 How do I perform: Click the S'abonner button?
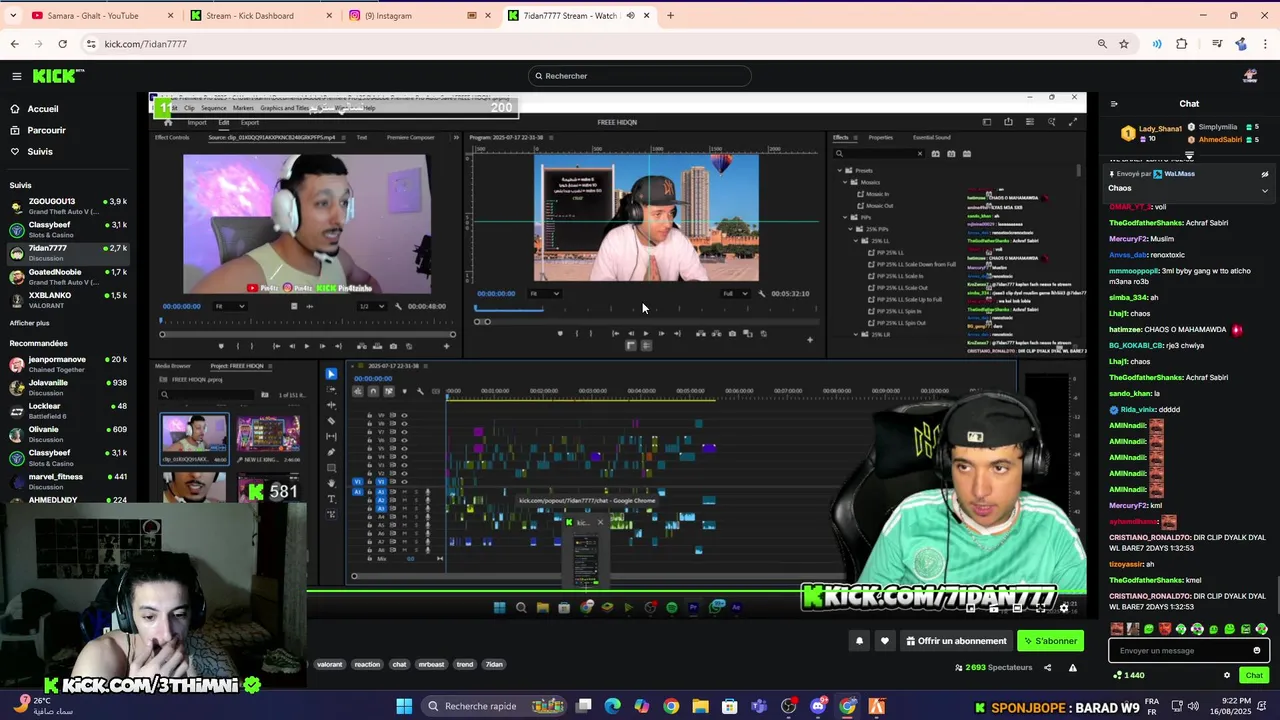click(1051, 641)
